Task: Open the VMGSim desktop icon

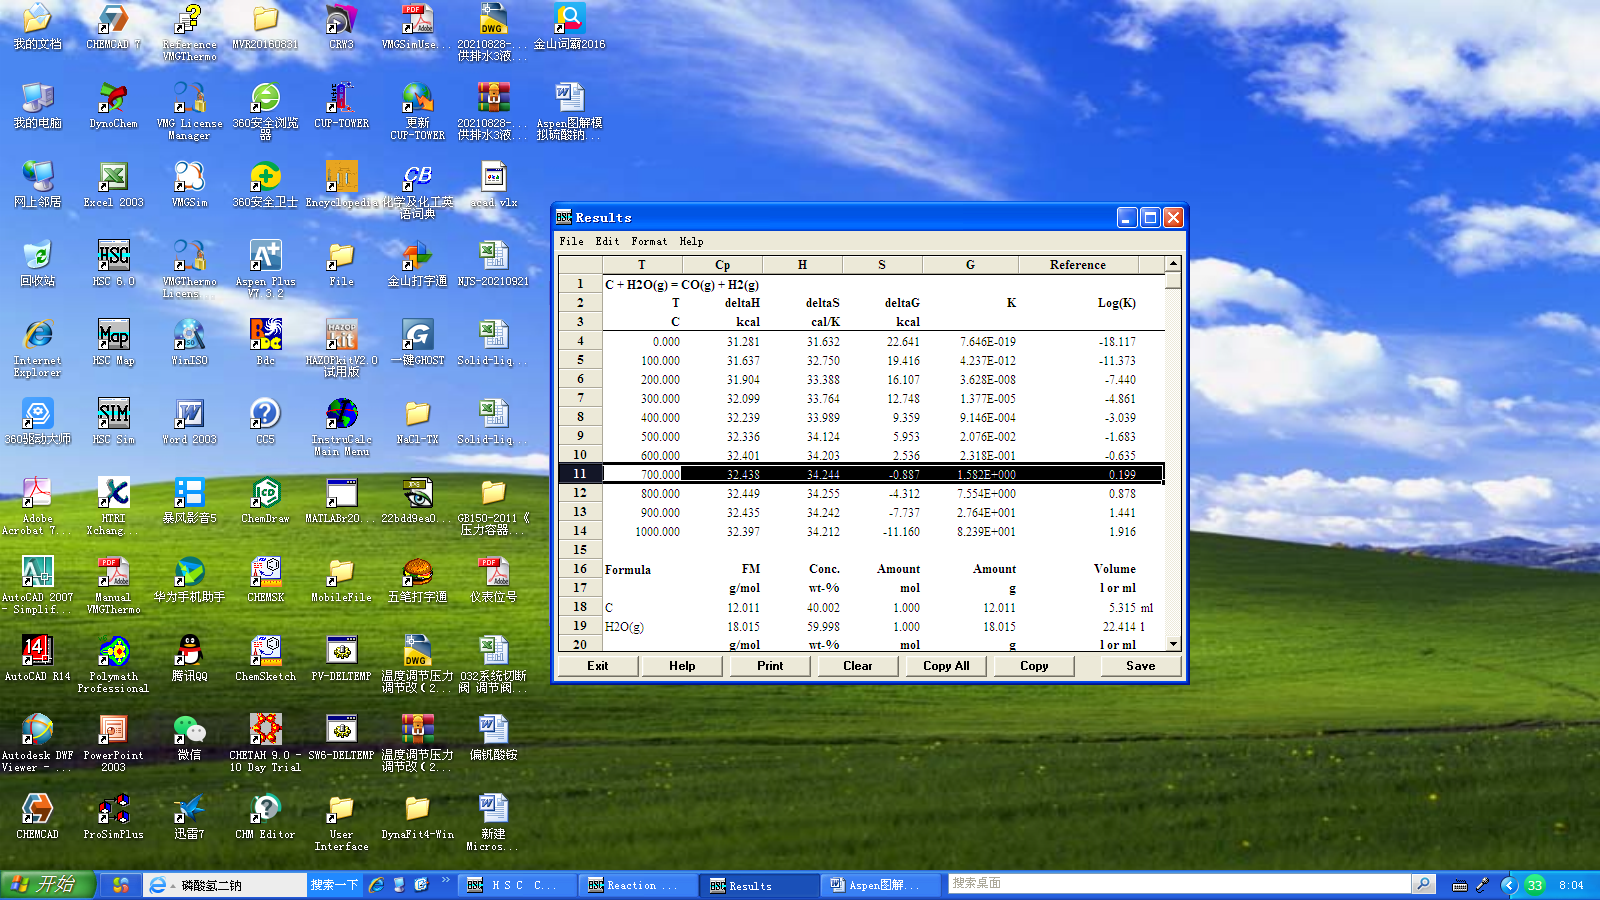Action: (x=189, y=184)
